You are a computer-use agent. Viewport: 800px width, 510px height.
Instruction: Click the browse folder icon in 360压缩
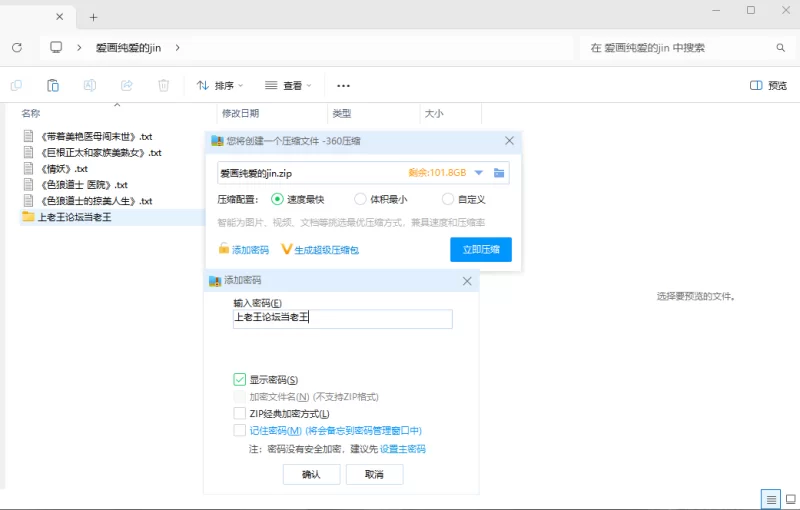499,173
